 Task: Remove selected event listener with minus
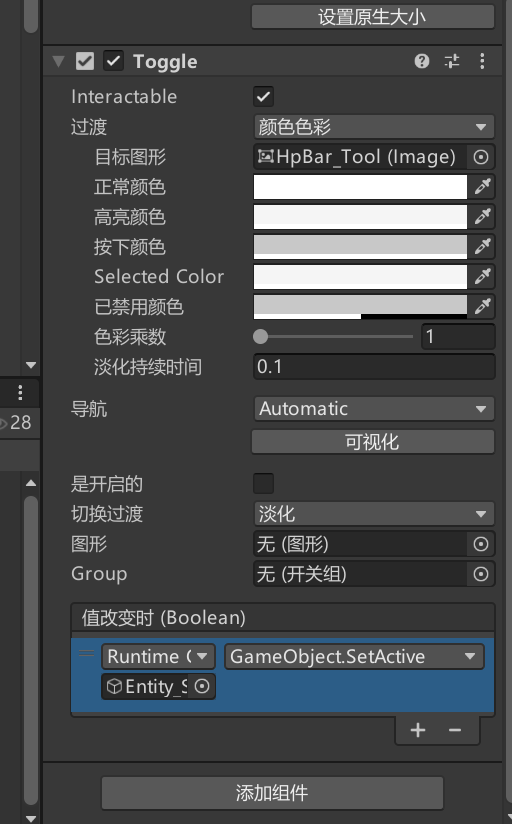pyautogui.click(x=455, y=730)
